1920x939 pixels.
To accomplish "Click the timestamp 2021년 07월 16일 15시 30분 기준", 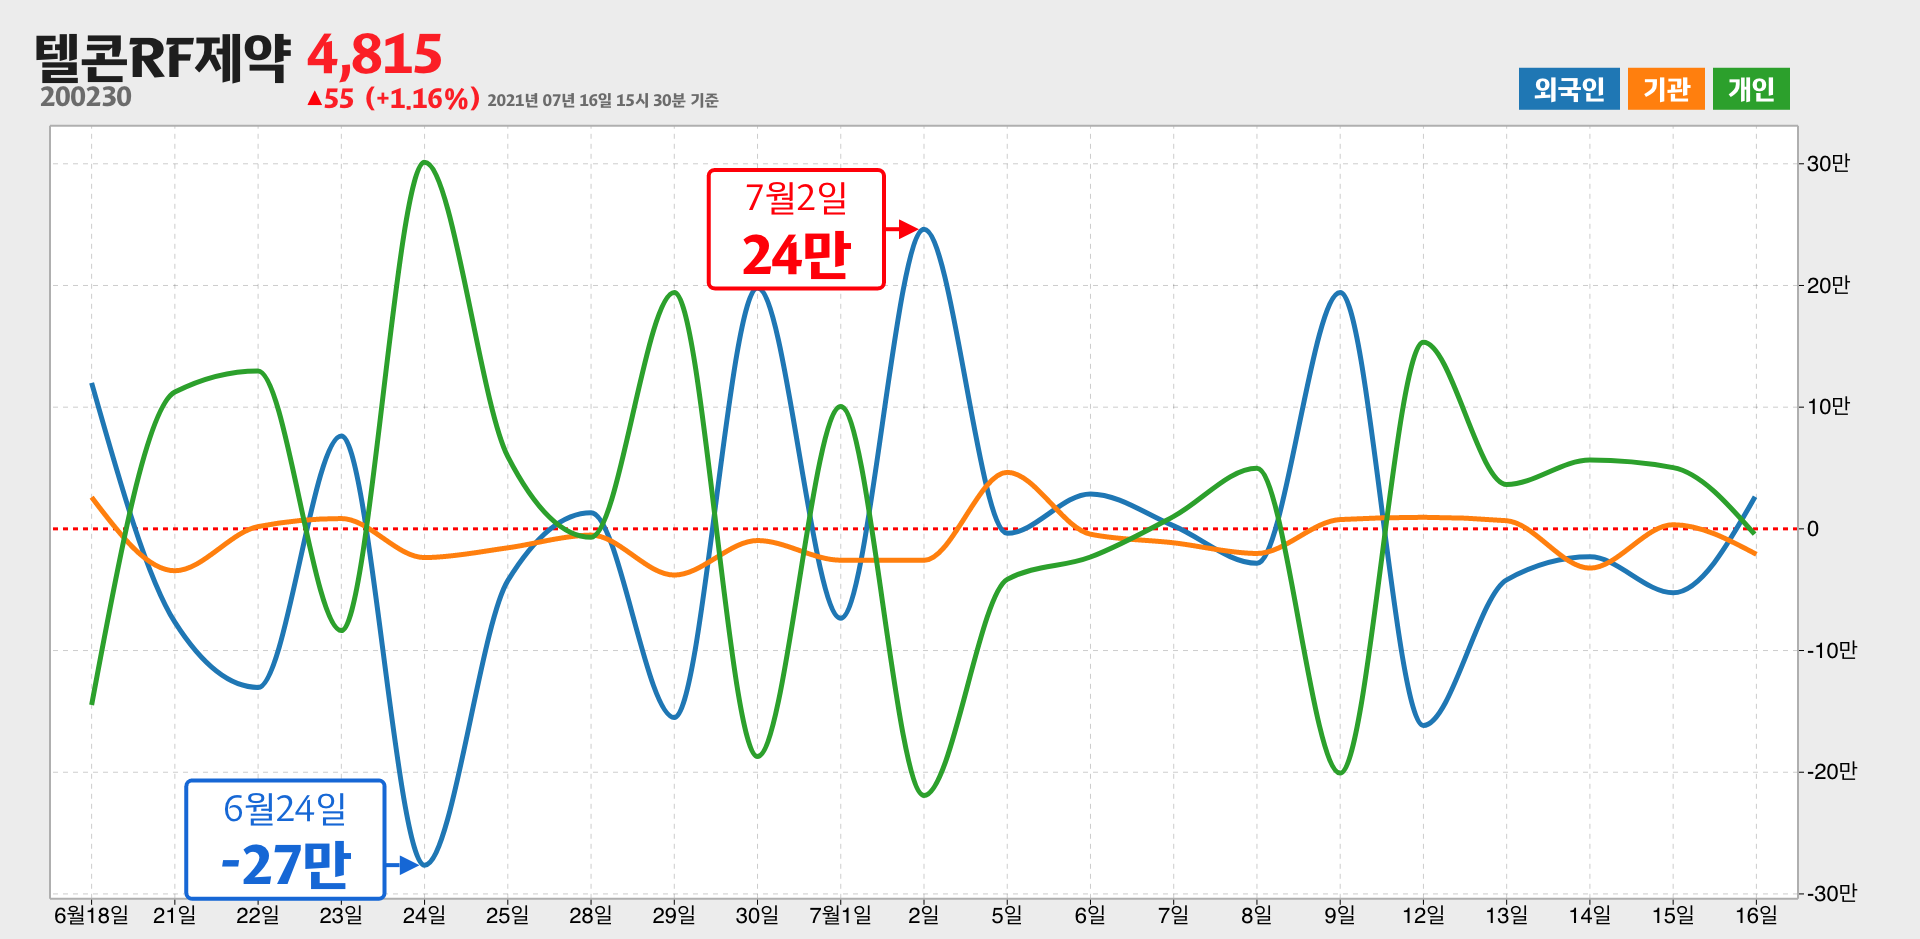I will (603, 100).
